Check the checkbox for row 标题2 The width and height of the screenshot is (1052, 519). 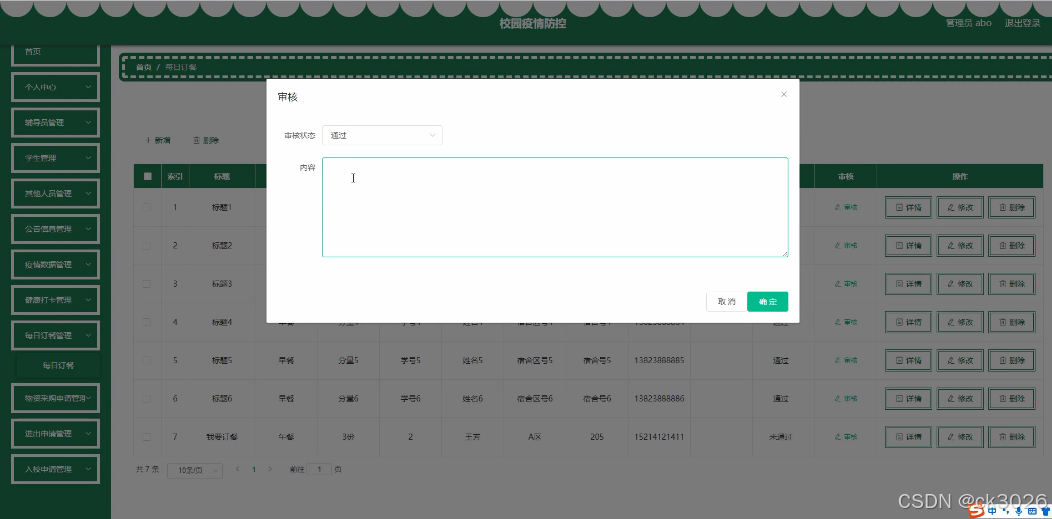pyautogui.click(x=147, y=245)
